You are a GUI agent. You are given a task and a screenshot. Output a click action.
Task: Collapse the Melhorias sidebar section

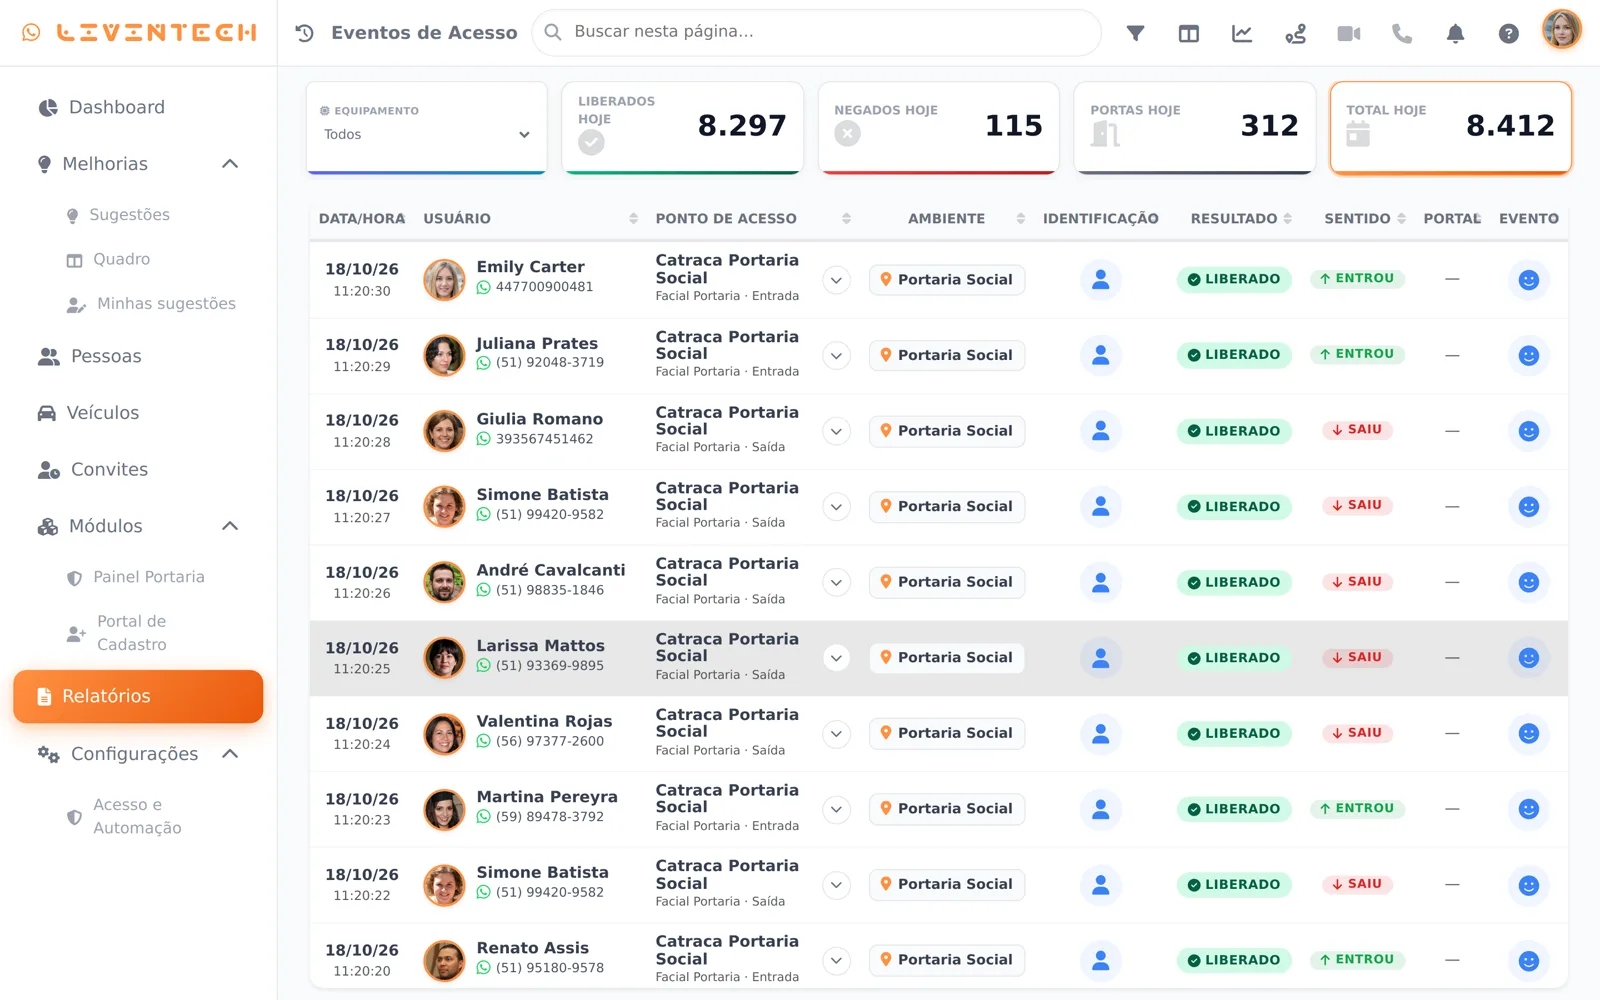(230, 164)
